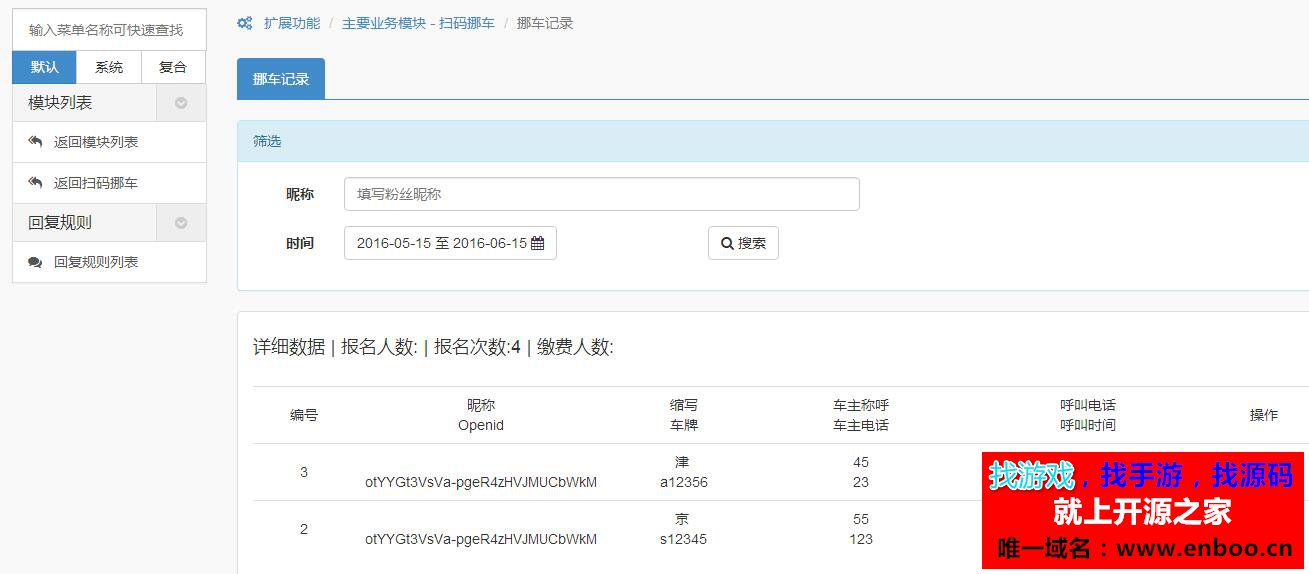Select the 挪车记录 tab
The height and width of the screenshot is (574, 1309).
[281, 79]
